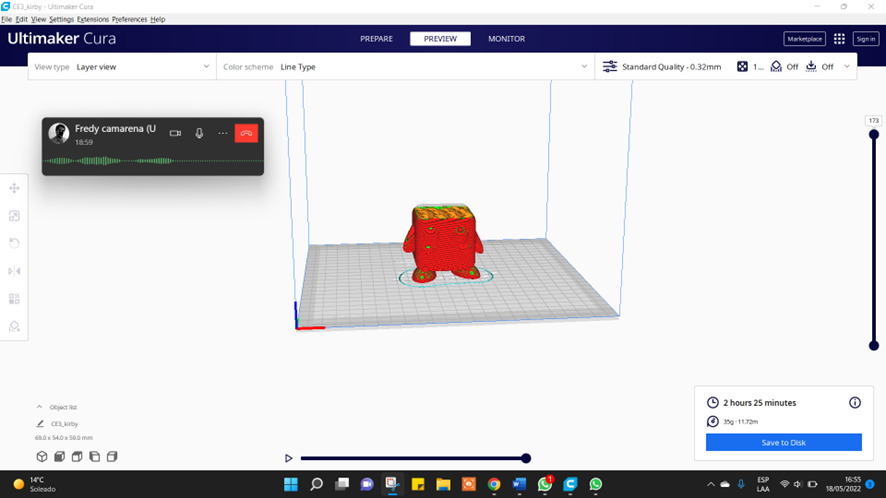The width and height of the screenshot is (886, 498).
Task: Open the Settings menu
Action: pos(62,19)
